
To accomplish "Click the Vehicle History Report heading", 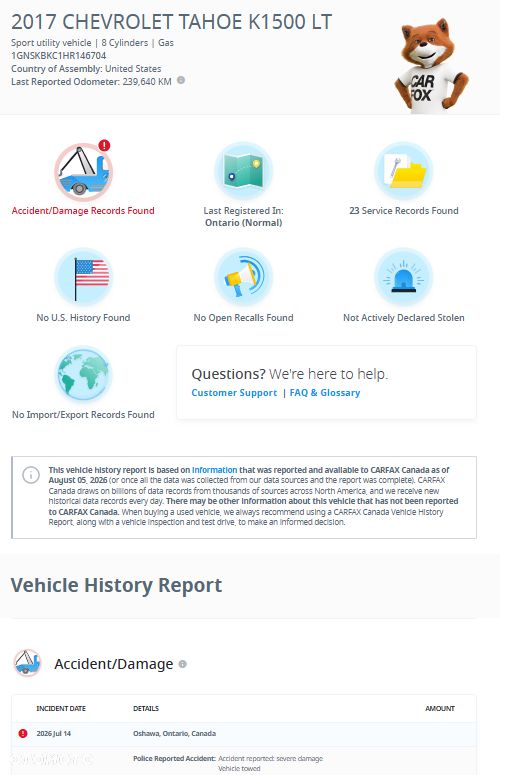I will 117,585.
